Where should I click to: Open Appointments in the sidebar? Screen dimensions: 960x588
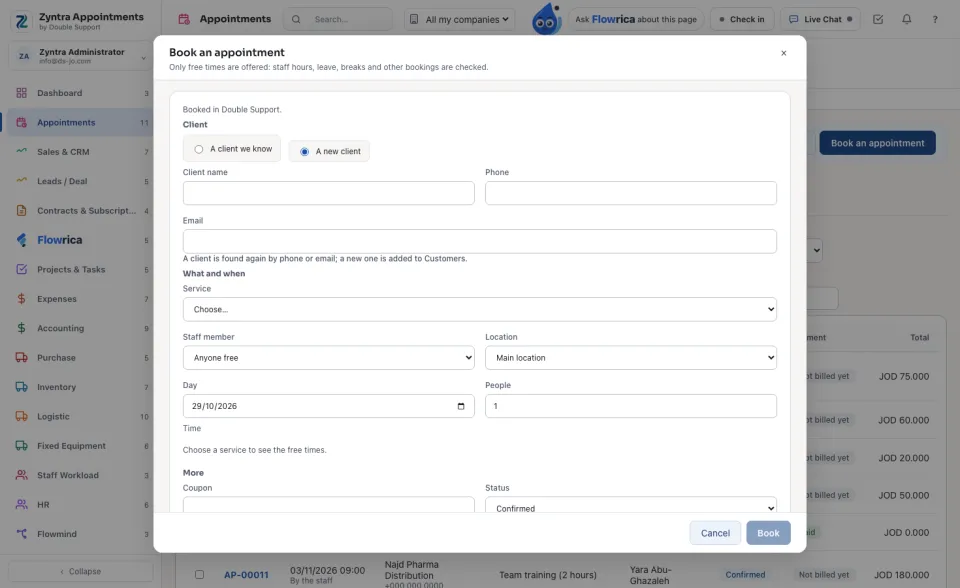pos(81,122)
